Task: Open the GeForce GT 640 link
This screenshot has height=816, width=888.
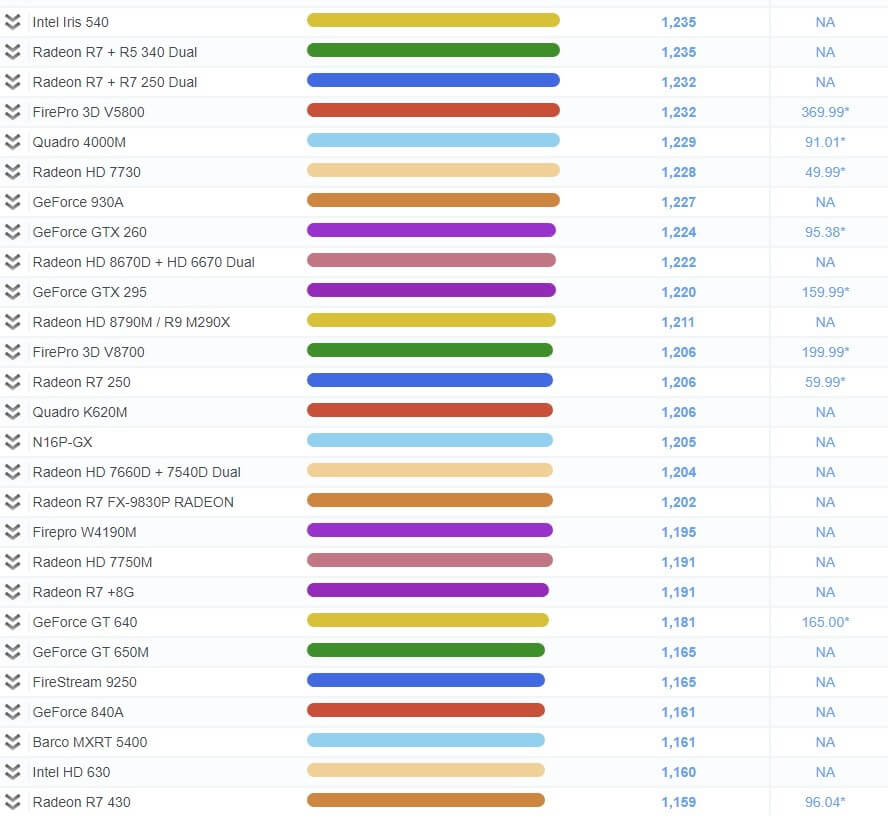Action: point(85,622)
